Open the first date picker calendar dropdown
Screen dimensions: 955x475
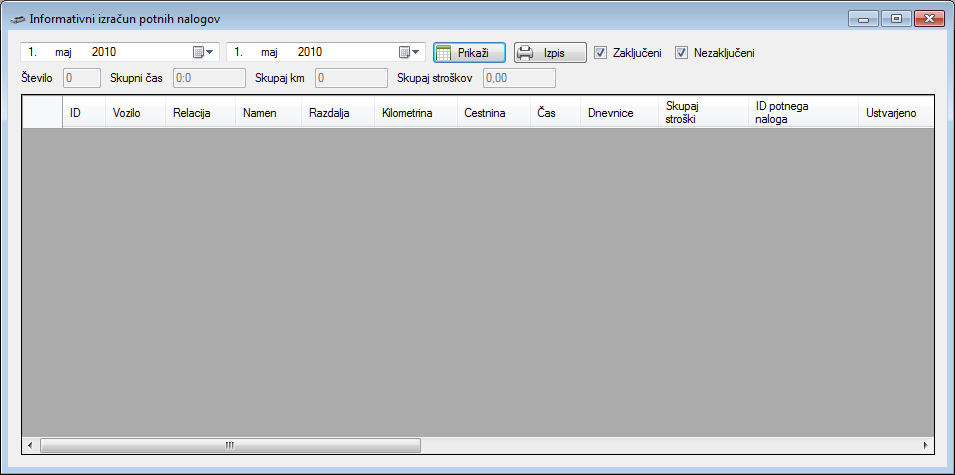coord(204,52)
